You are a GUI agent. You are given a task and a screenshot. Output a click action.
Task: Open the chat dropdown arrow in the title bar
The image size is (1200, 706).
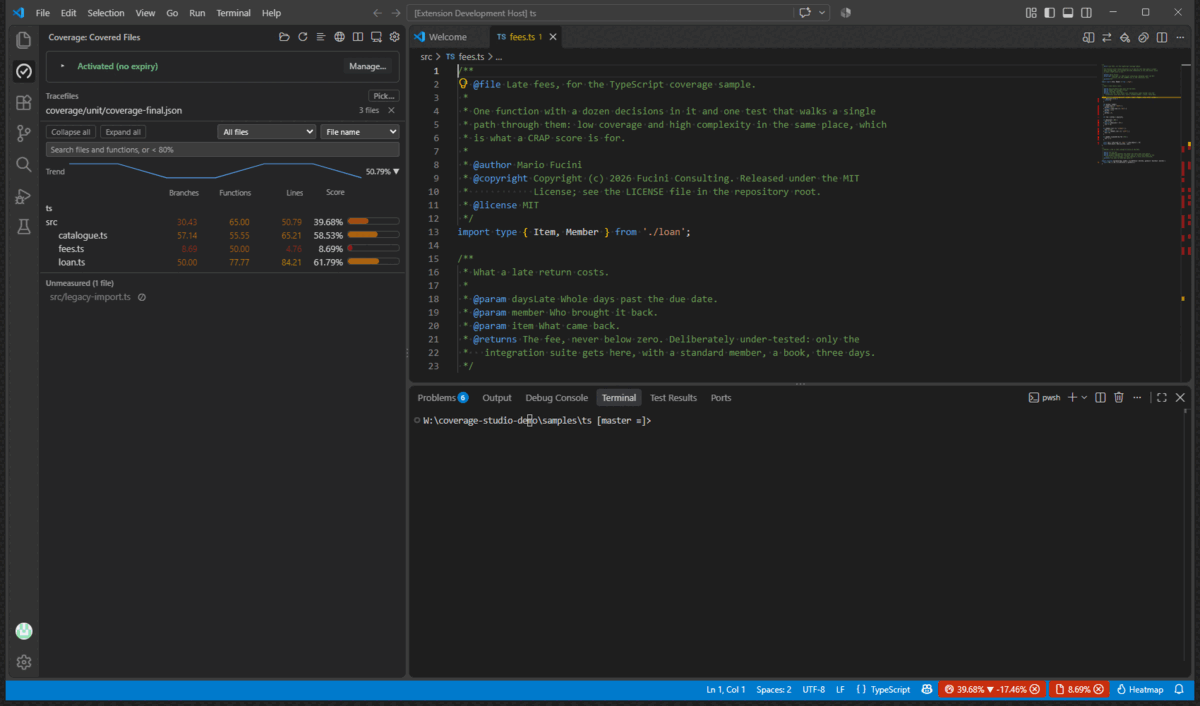point(822,13)
